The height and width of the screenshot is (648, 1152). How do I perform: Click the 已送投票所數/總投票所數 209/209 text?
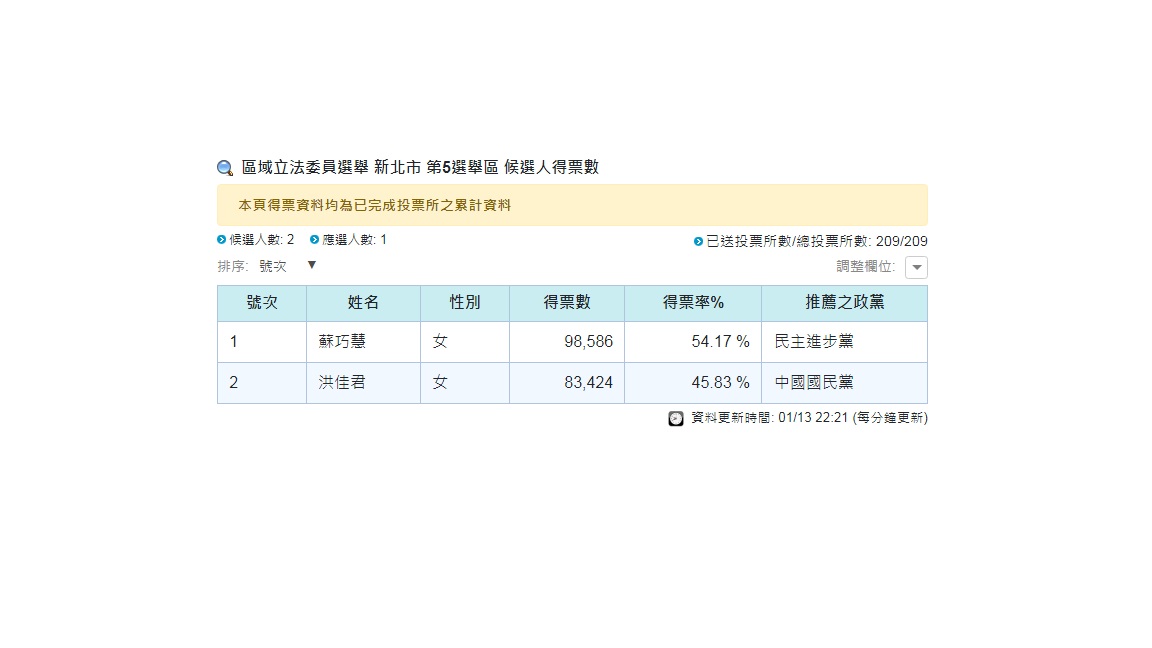(x=817, y=241)
